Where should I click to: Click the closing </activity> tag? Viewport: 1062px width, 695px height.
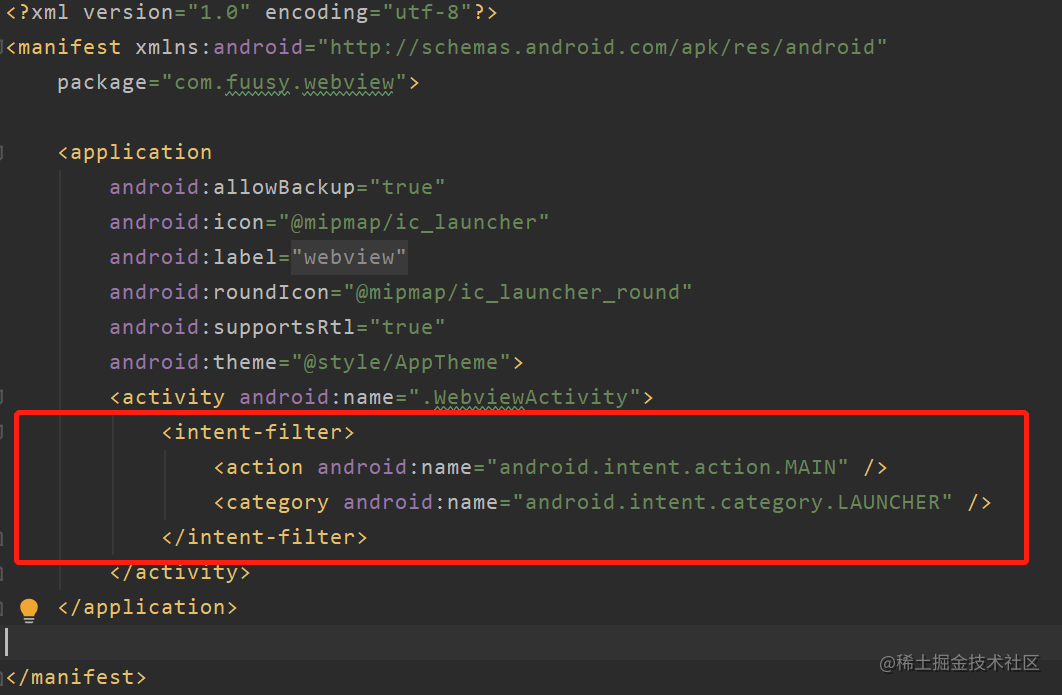click(180, 572)
